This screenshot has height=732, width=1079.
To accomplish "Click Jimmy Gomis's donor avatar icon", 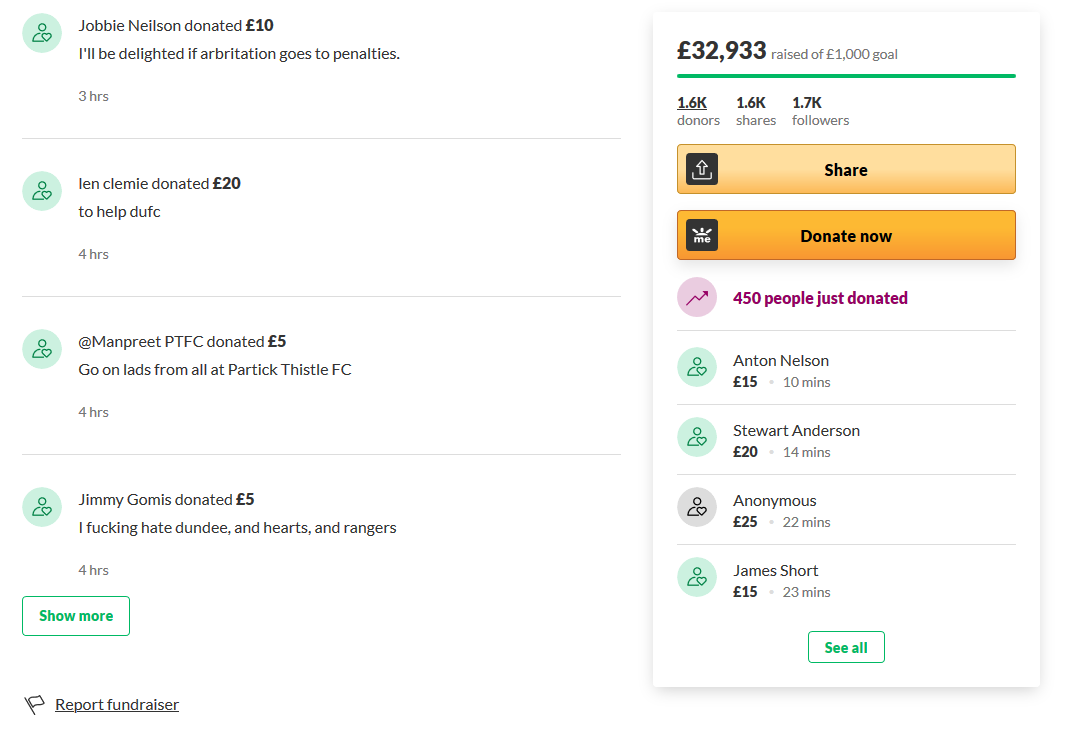I will click(x=42, y=507).
